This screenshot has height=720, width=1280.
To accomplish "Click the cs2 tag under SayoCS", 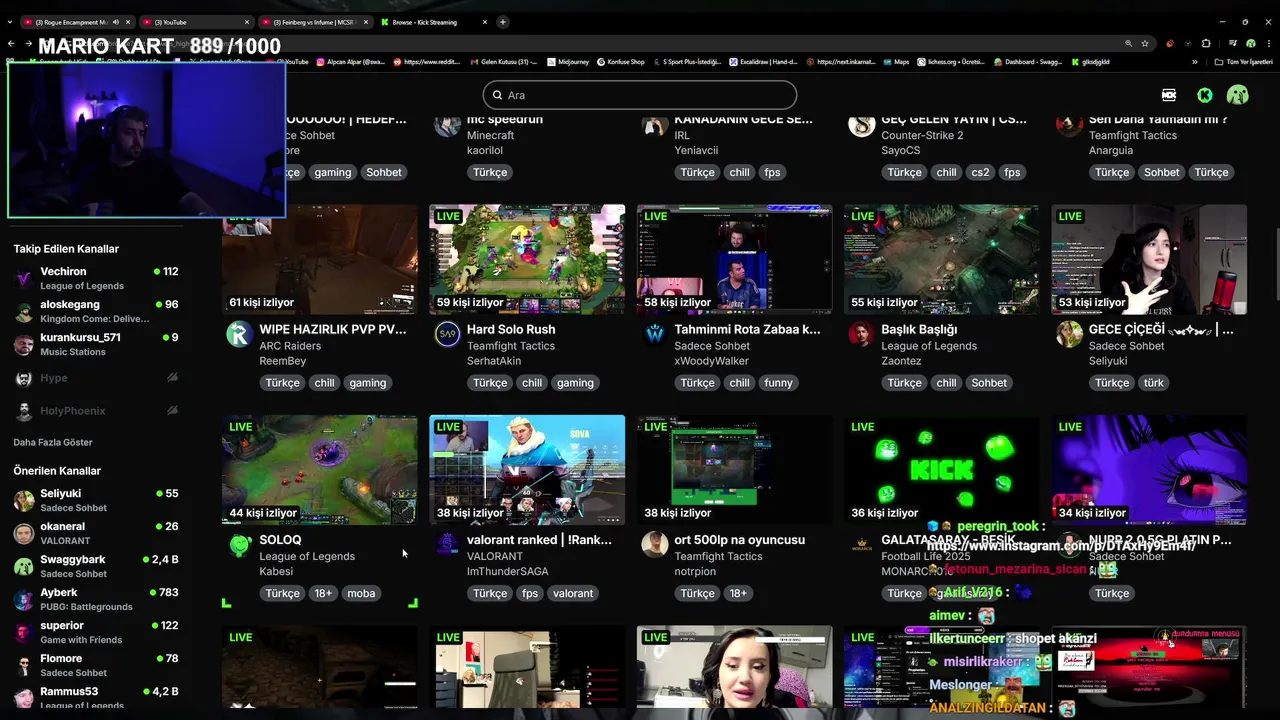I will 980,172.
